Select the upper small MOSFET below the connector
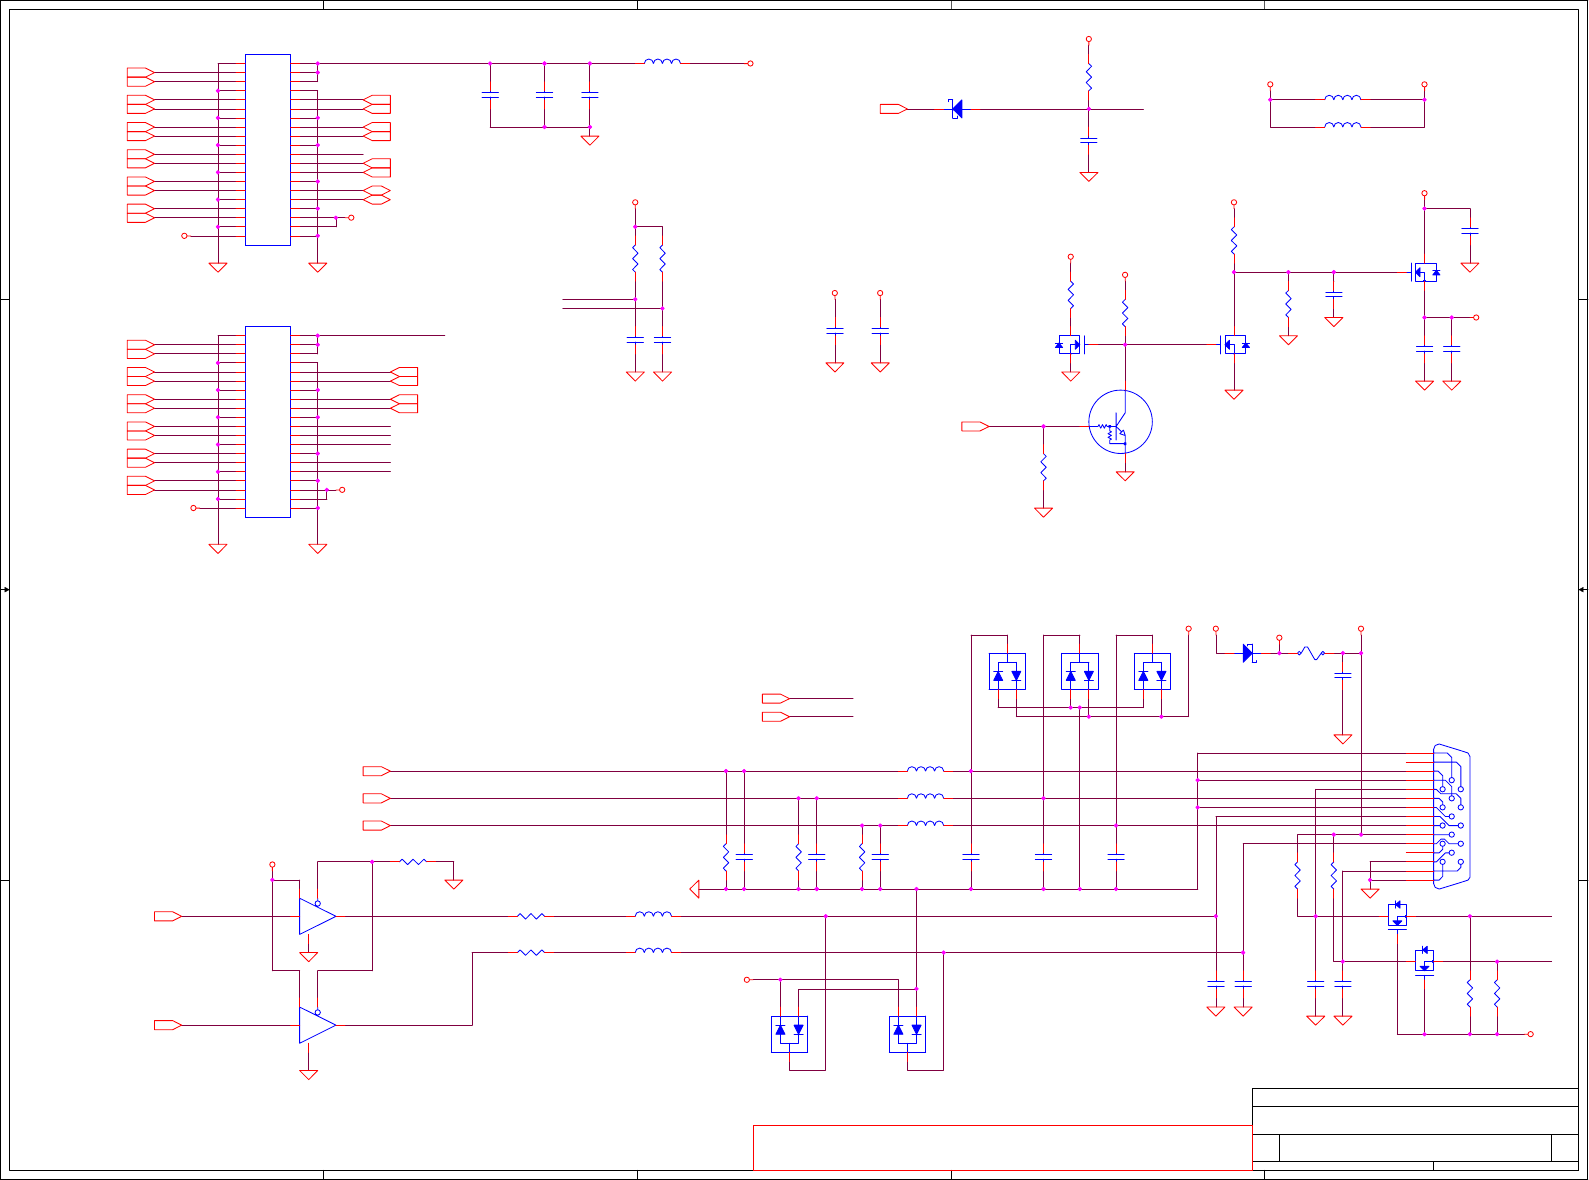This screenshot has width=1589, height=1180. click(x=1398, y=915)
